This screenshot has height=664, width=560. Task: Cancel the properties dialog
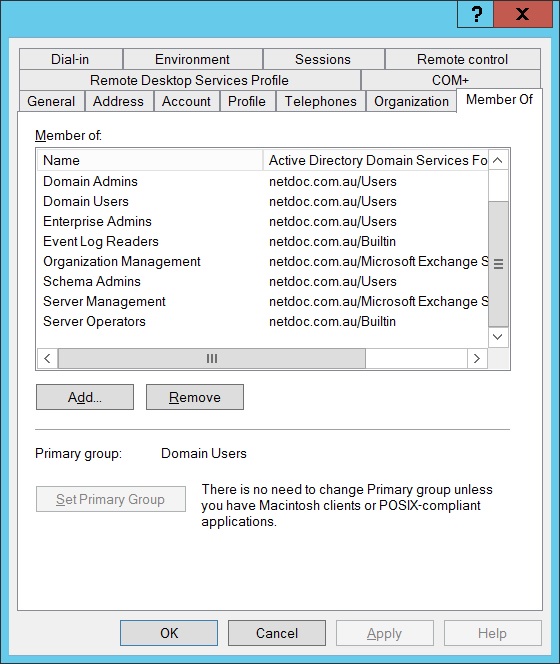pos(277,633)
